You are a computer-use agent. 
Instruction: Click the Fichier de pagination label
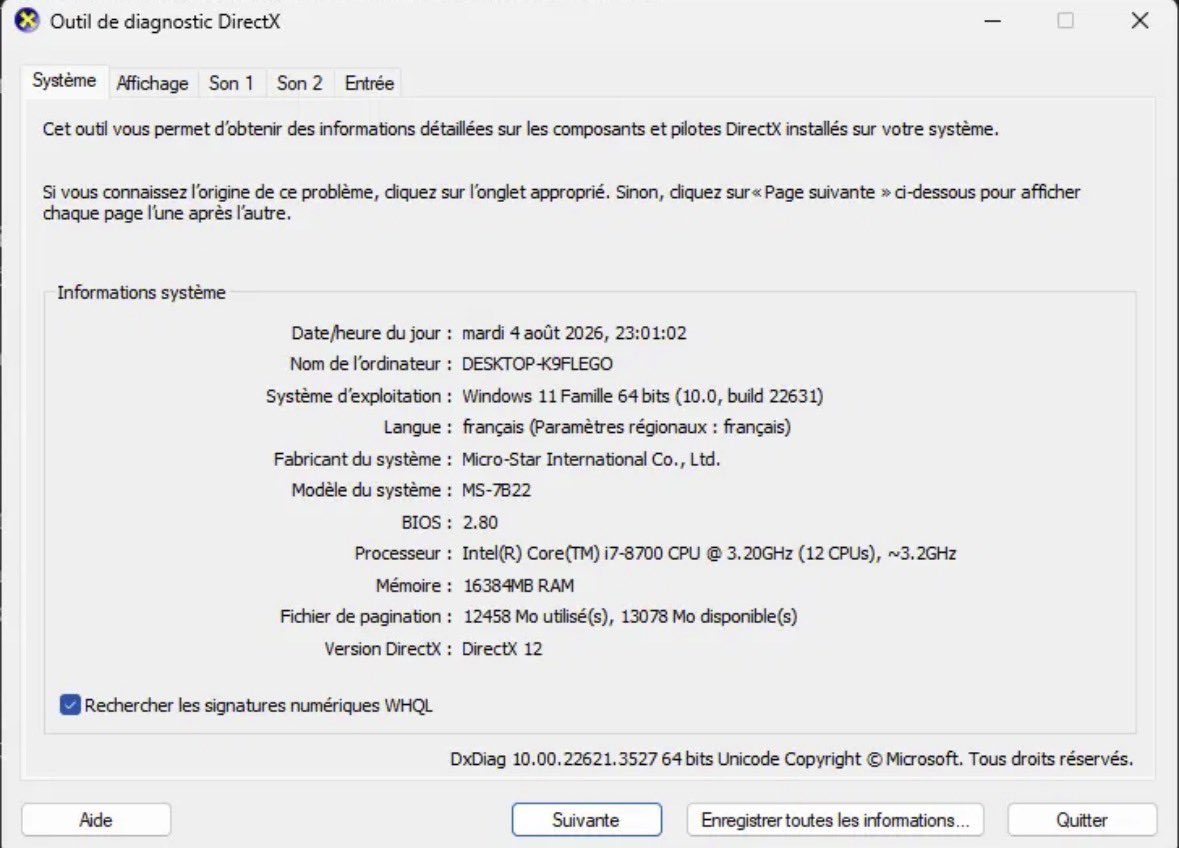point(365,616)
